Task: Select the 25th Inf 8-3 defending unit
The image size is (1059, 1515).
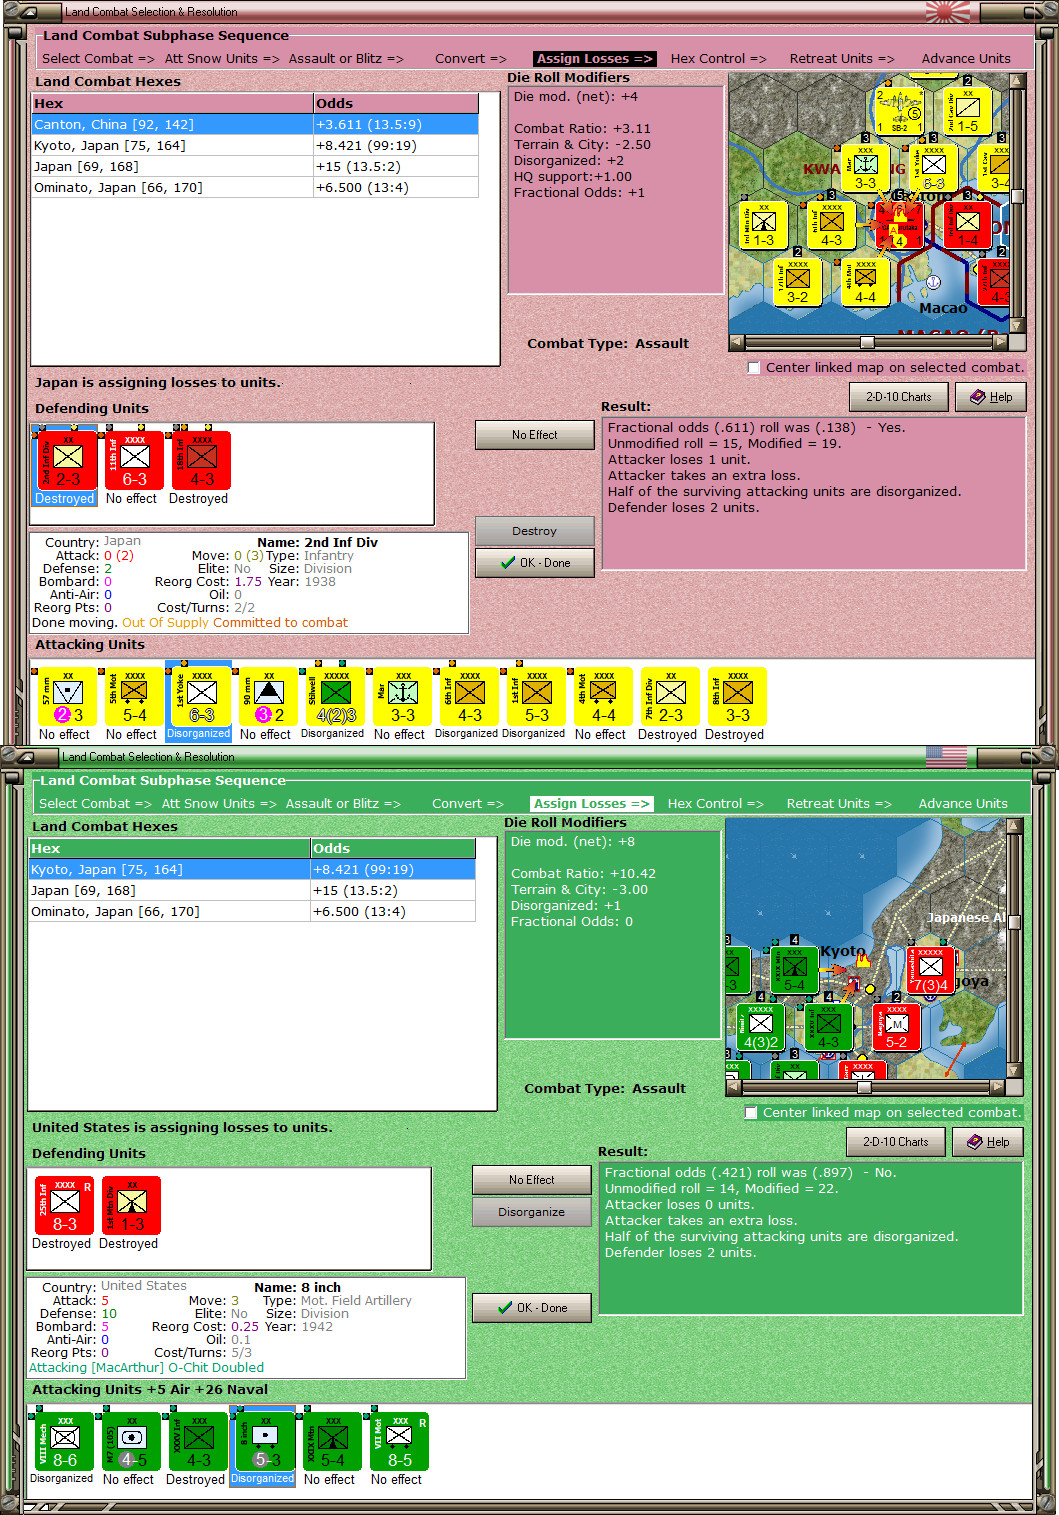Action: tap(65, 1206)
